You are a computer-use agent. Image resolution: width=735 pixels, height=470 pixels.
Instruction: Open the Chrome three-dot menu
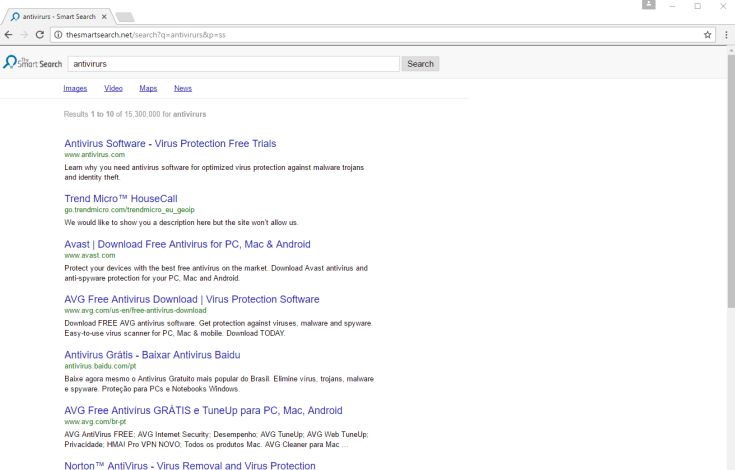[726, 35]
